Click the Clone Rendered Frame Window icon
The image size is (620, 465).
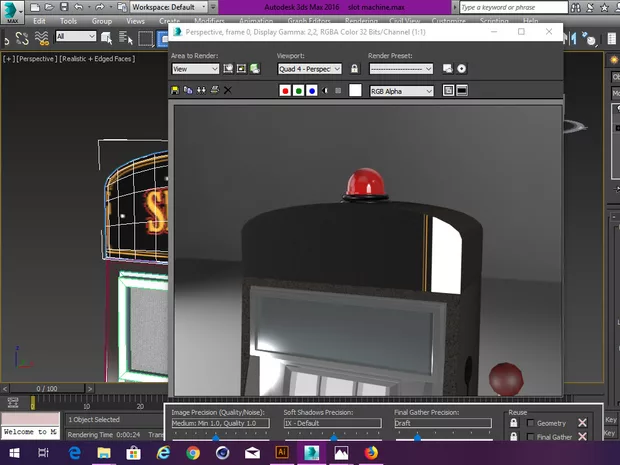(202, 90)
